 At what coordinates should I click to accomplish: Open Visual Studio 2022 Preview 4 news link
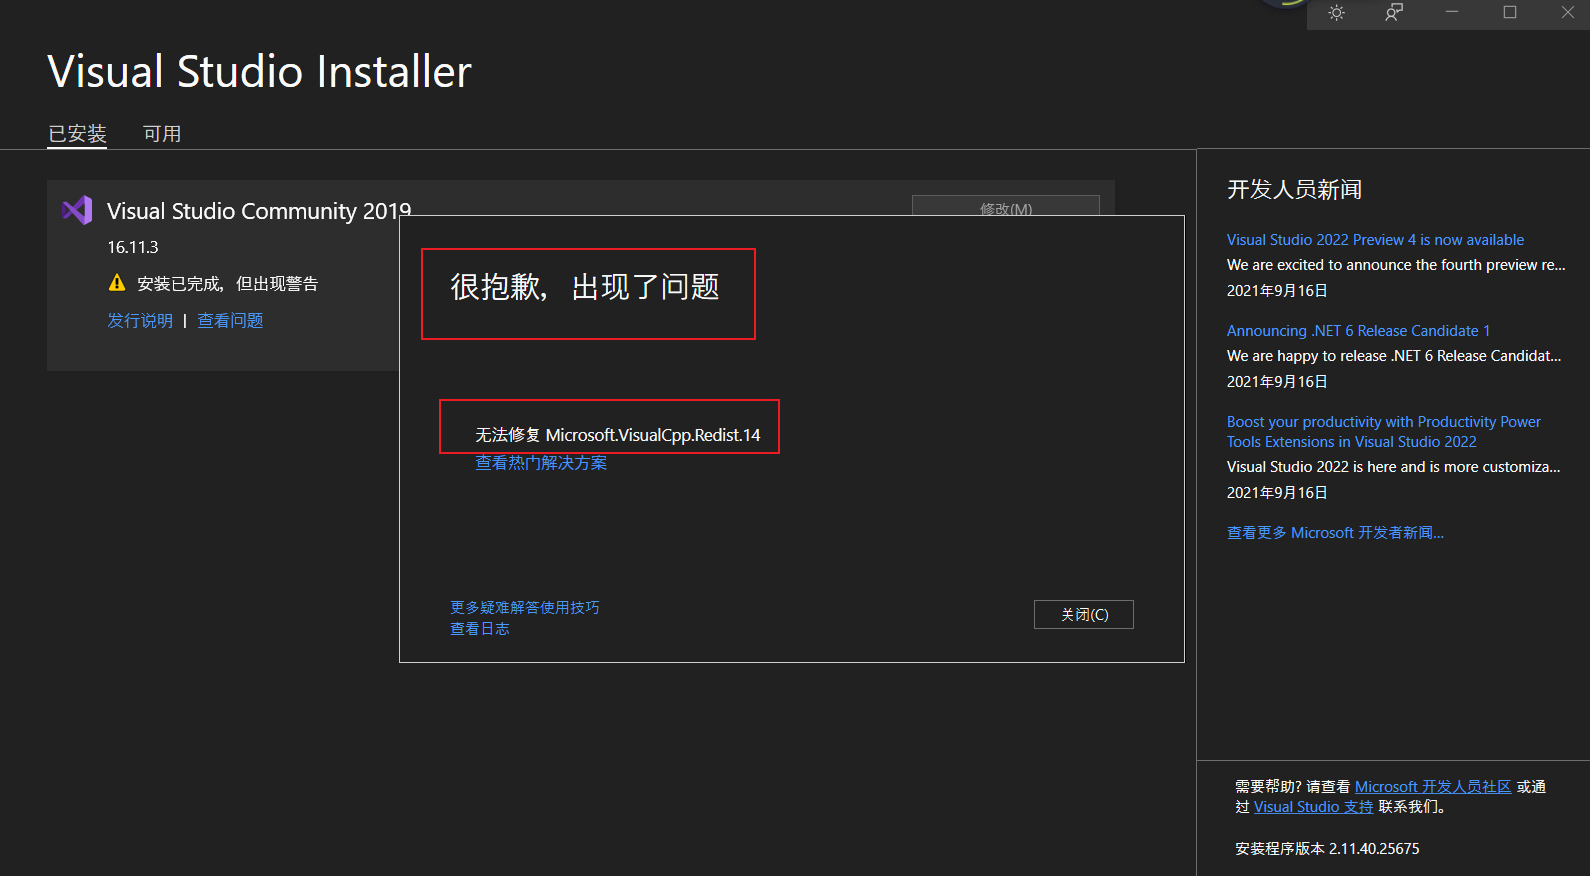click(1375, 240)
